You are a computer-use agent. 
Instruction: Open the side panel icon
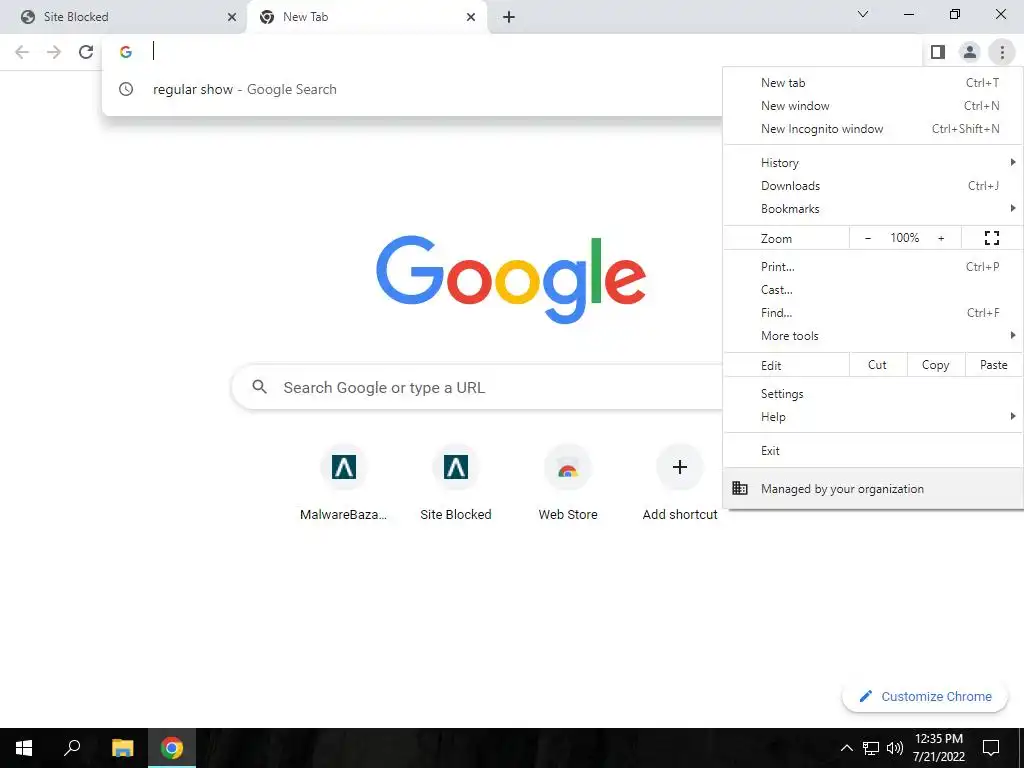(938, 52)
